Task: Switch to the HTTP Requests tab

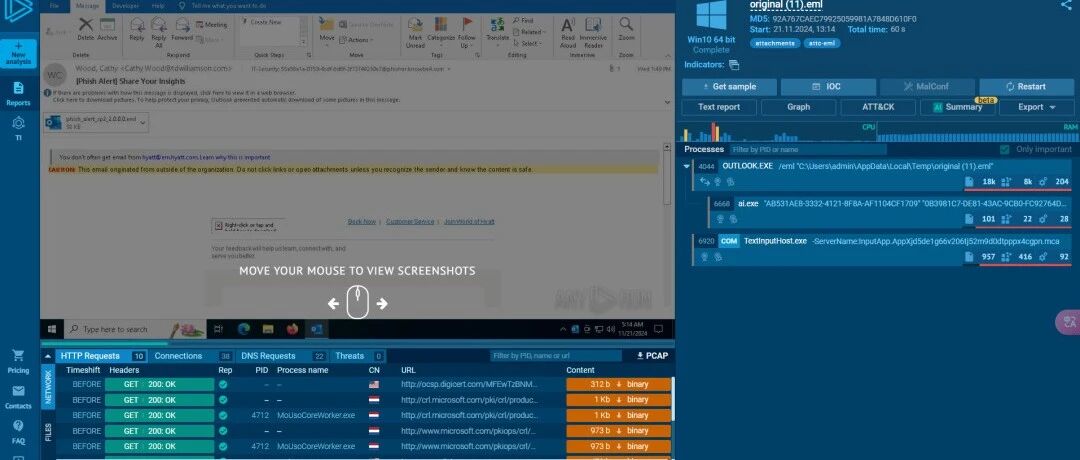Action: click(x=101, y=356)
